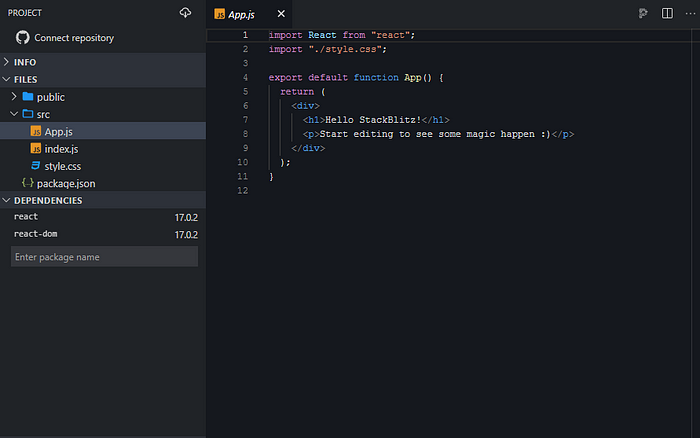
Task: Click the App.js tree file icon
Action: point(36,131)
